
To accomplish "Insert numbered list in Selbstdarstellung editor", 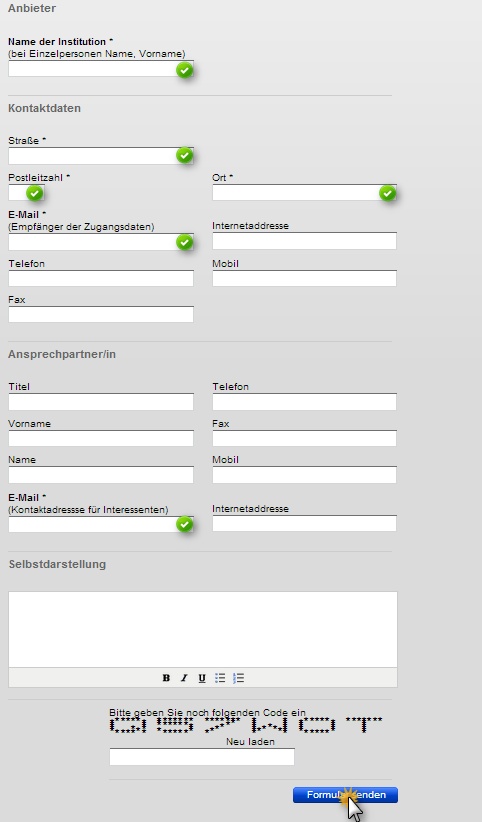I will coord(239,678).
